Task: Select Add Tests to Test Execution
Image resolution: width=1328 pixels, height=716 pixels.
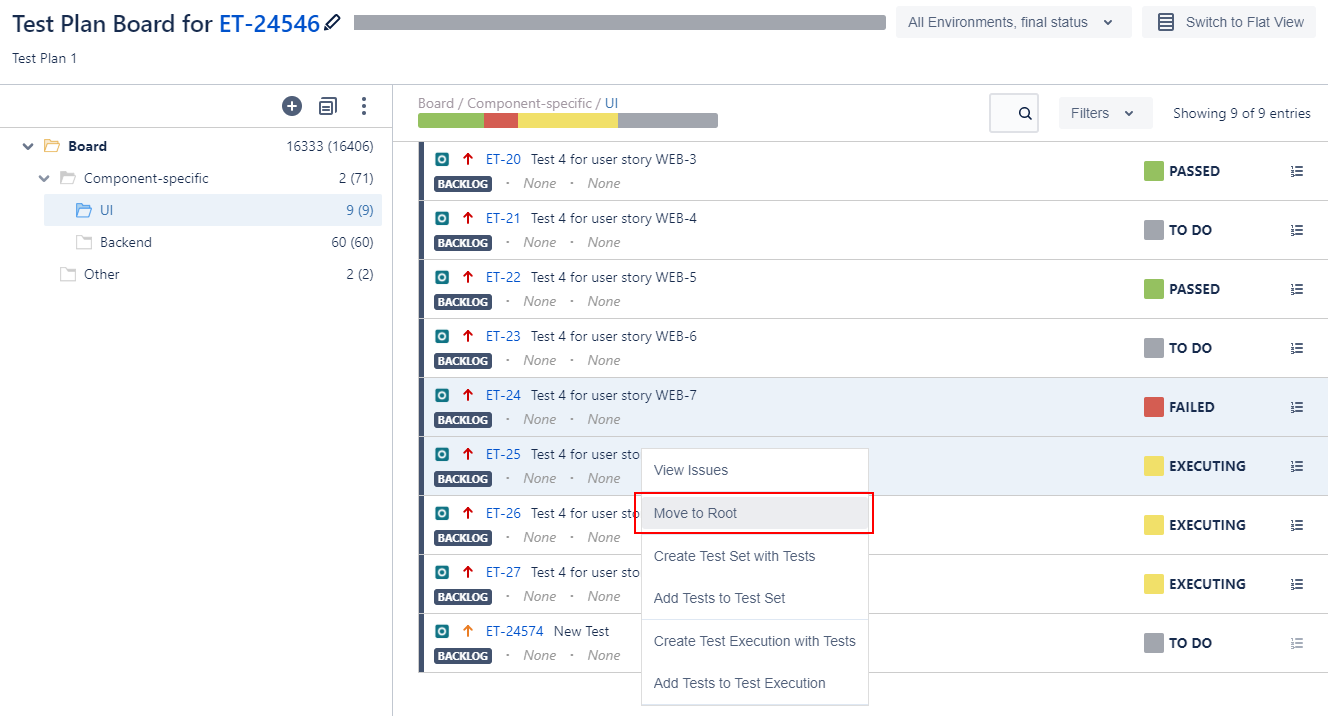Action: click(x=755, y=683)
